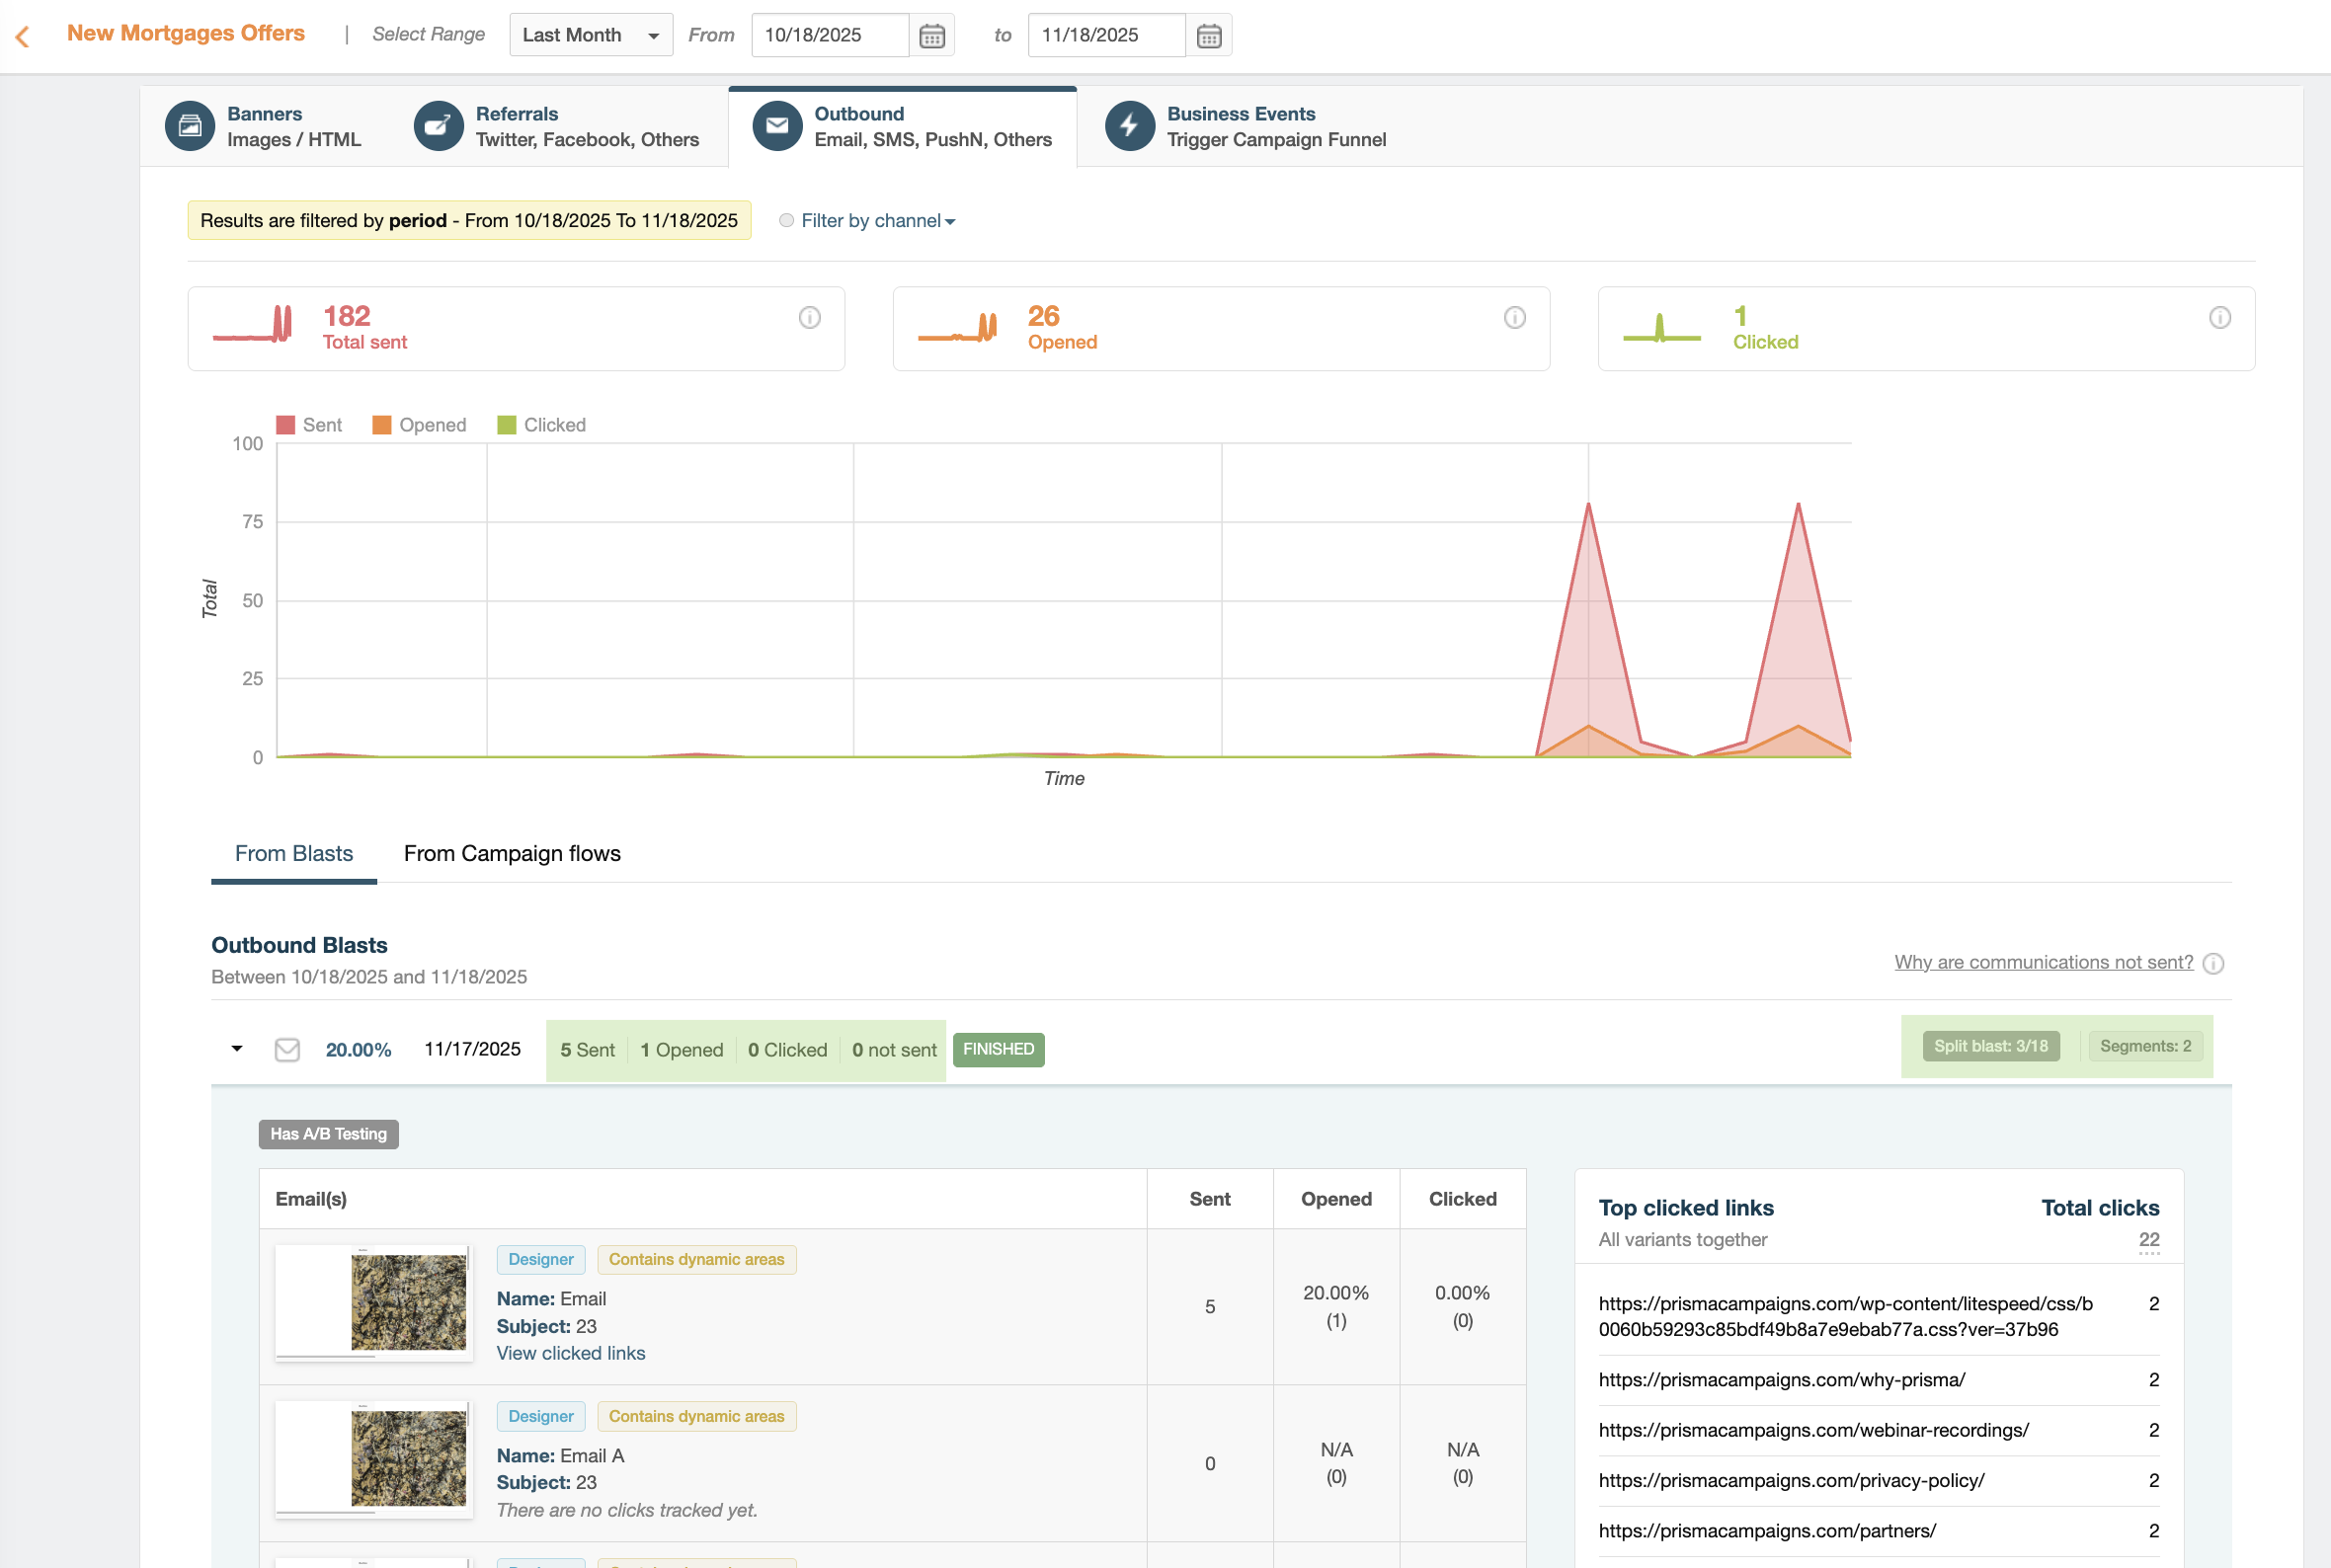Click the Opened card info icon
This screenshot has height=1568, width=2331.
(x=1514, y=318)
